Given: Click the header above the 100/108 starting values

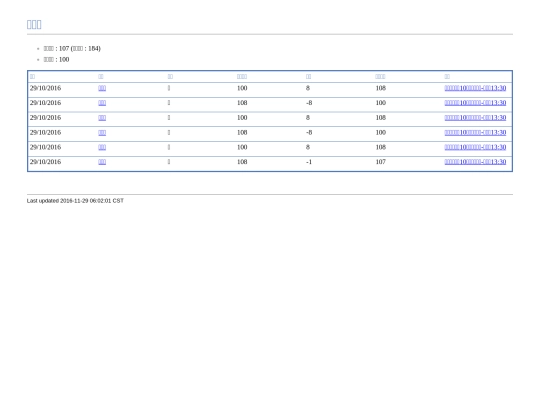Looking at the screenshot, I should [242, 76].
